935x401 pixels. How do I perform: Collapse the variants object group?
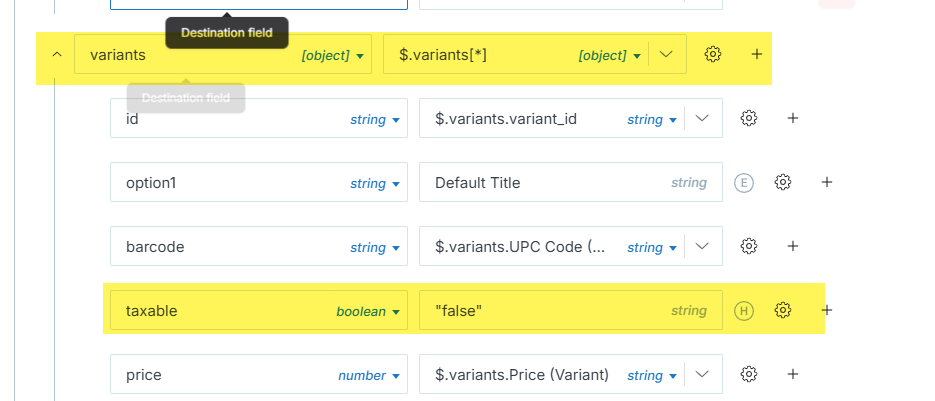56,54
